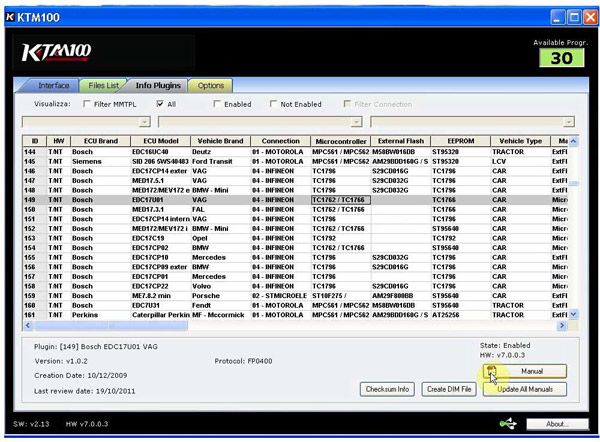600x442 pixels.
Task: Click the Create DIM File button
Action: tap(449, 389)
